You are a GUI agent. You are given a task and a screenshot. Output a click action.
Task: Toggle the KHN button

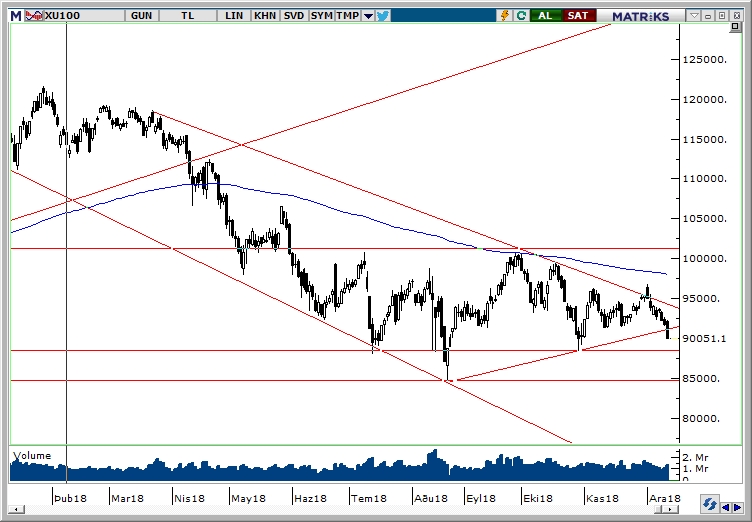point(265,16)
